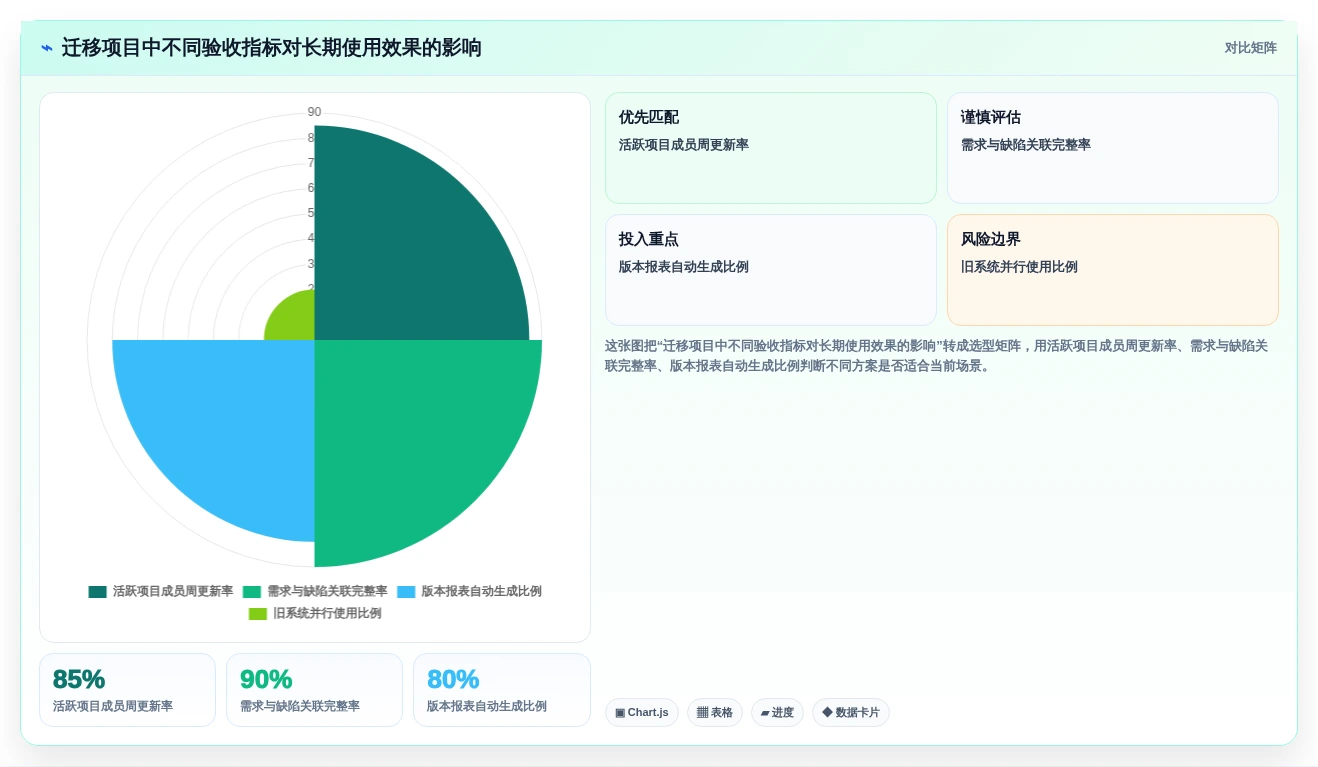This screenshot has height=767, width=1318.
Task: Toggle 需求与缺陷关联完整率 legend swatch
Action: (251, 592)
